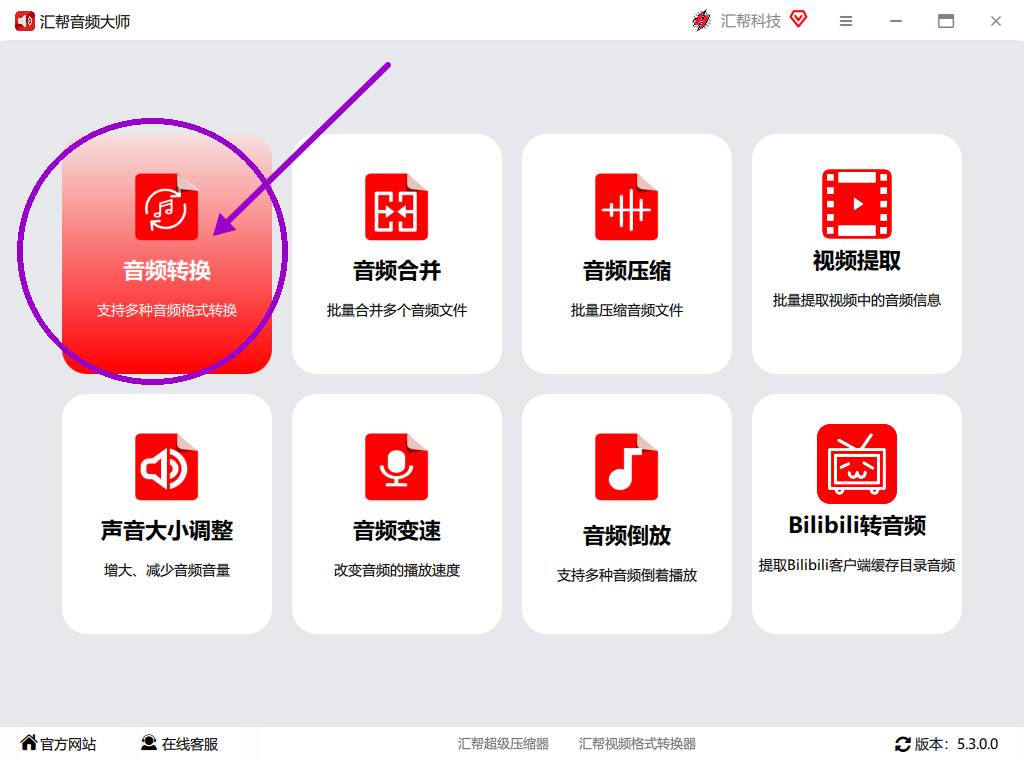
Task: Click 支持多种音频倒着播放 description
Action: point(626,575)
